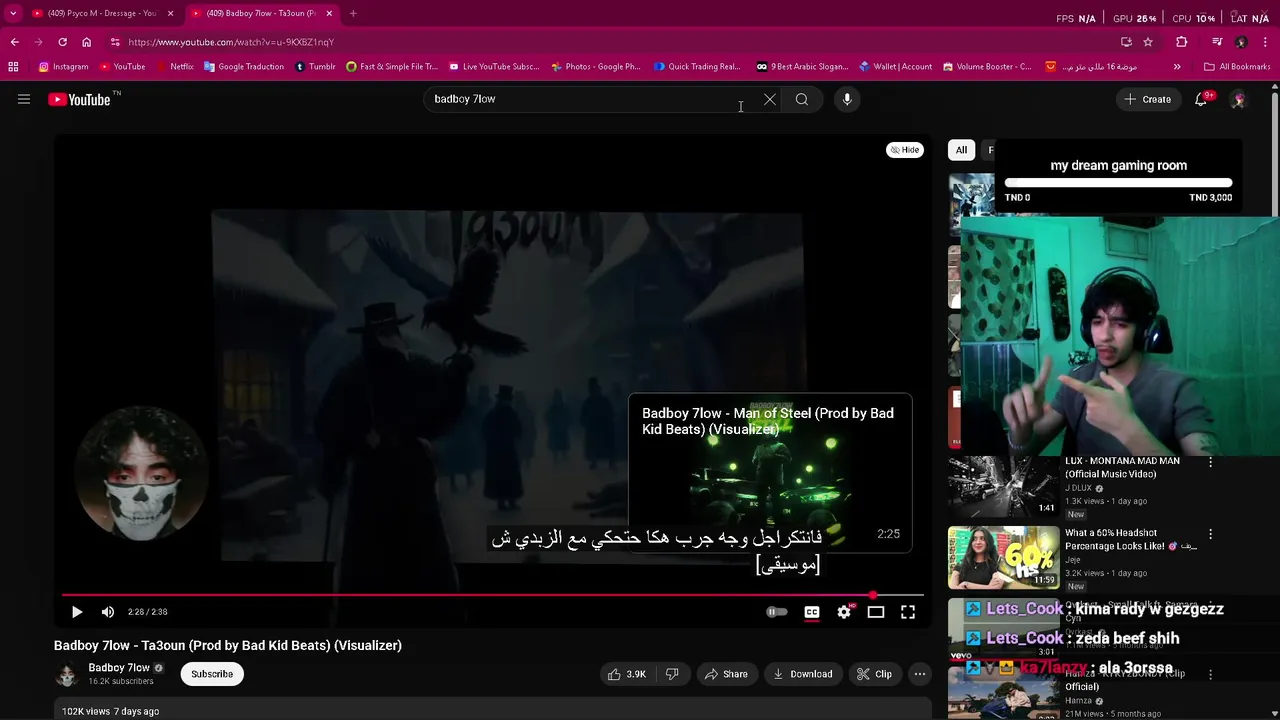Open the YouTube guide hamburger menu
Viewport: 1280px width, 720px height.
tap(24, 99)
